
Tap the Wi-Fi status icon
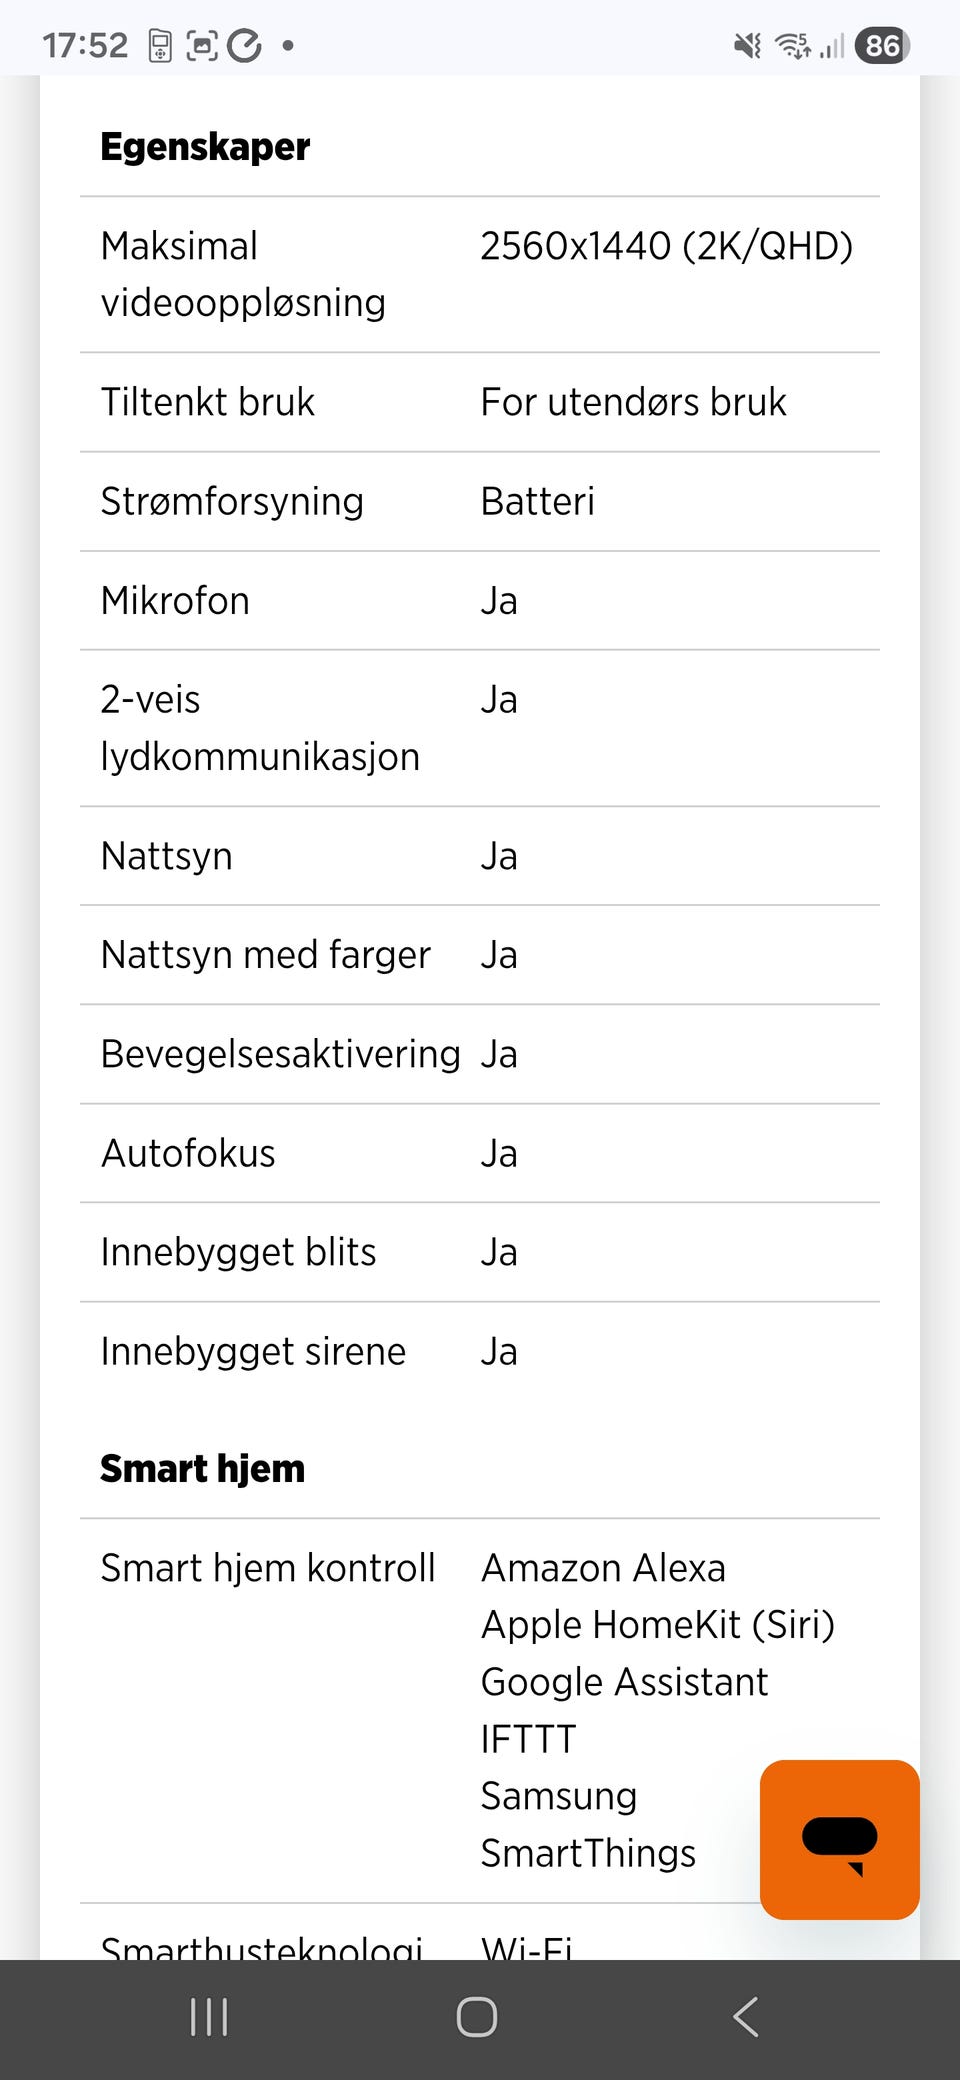coord(793,45)
